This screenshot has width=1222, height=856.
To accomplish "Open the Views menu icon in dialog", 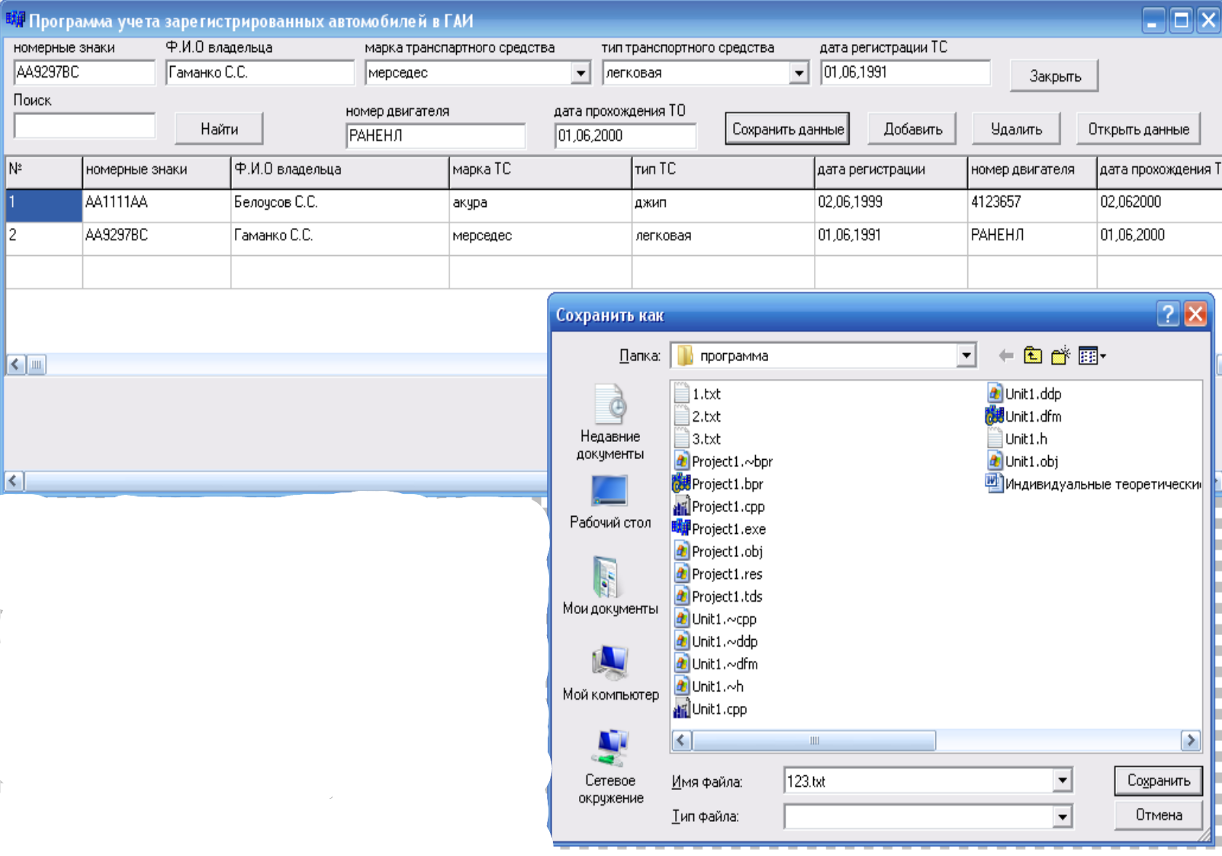I will [1091, 355].
